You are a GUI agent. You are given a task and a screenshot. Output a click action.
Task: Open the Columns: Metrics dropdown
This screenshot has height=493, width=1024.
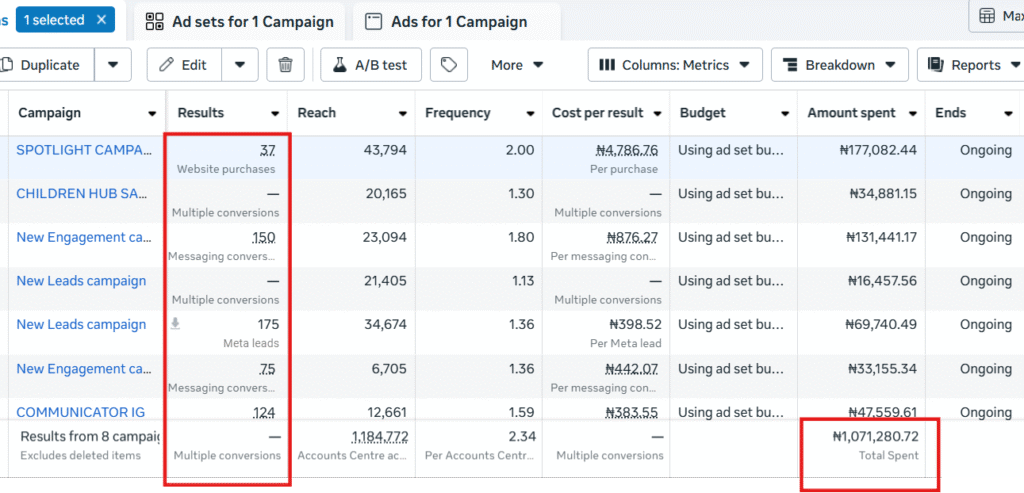tap(675, 65)
